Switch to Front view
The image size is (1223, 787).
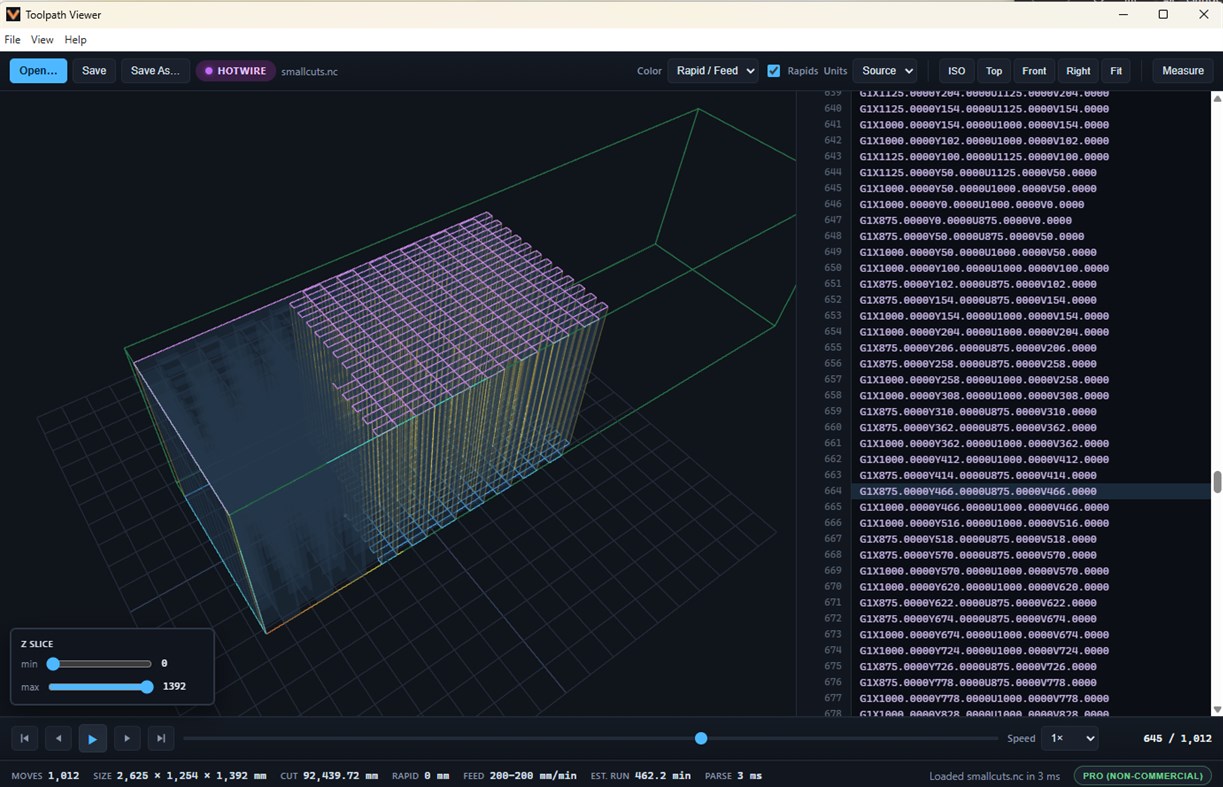coord(1034,71)
